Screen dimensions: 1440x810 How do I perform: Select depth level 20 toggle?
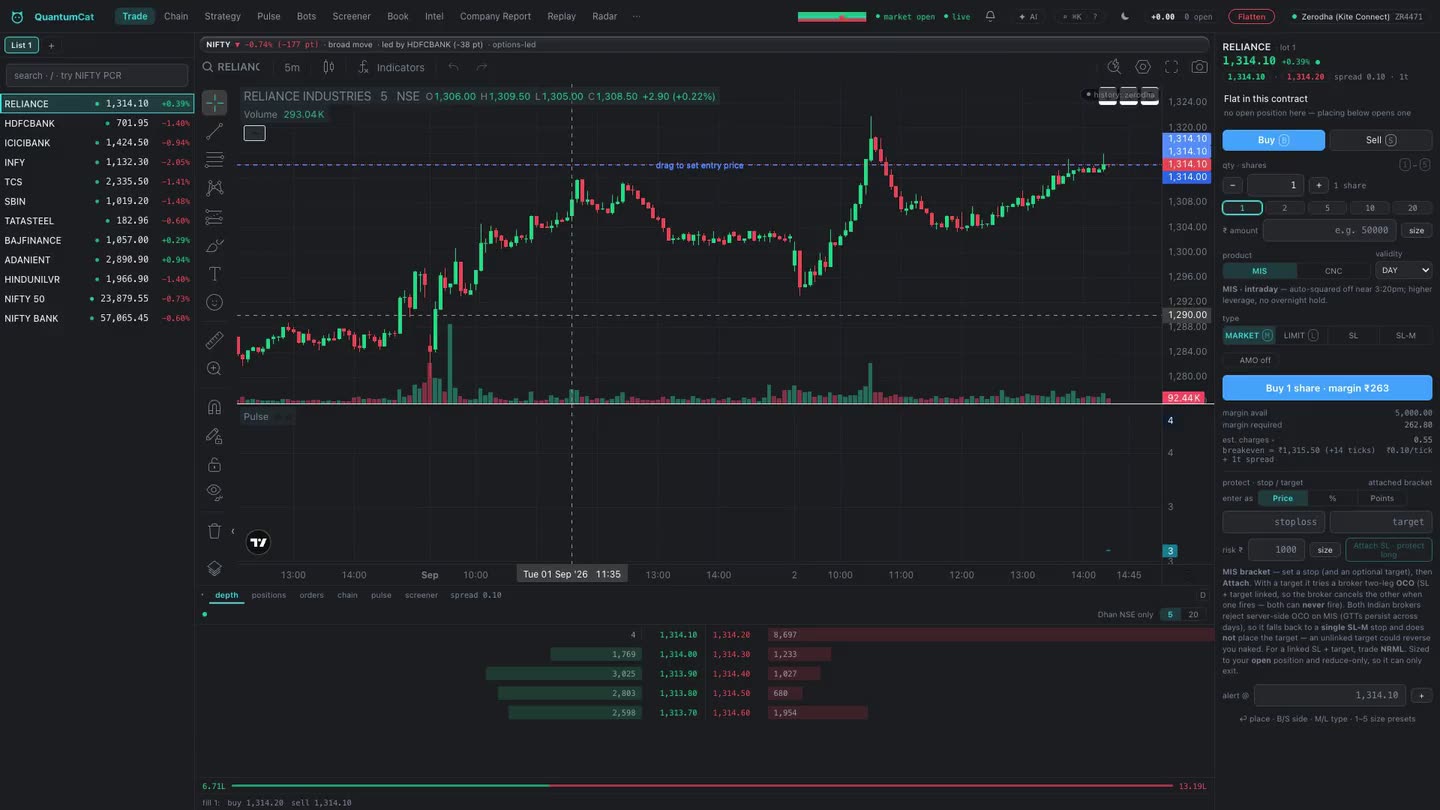click(1193, 614)
